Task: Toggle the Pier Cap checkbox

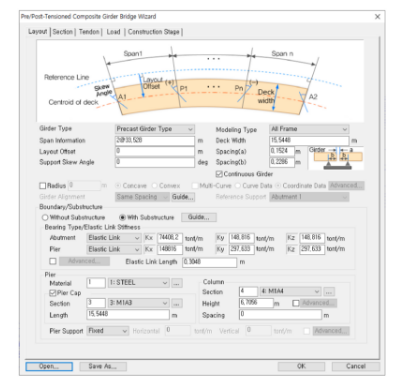Action: tap(52, 293)
